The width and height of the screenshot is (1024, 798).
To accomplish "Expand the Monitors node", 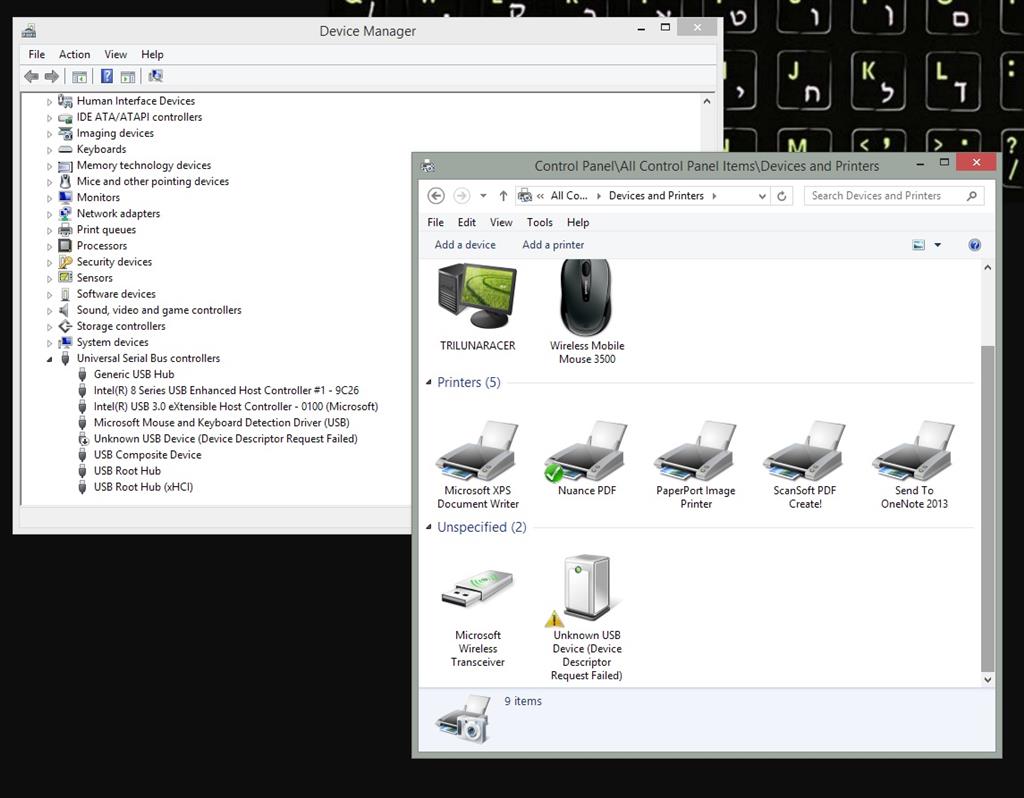I will [x=49, y=199].
